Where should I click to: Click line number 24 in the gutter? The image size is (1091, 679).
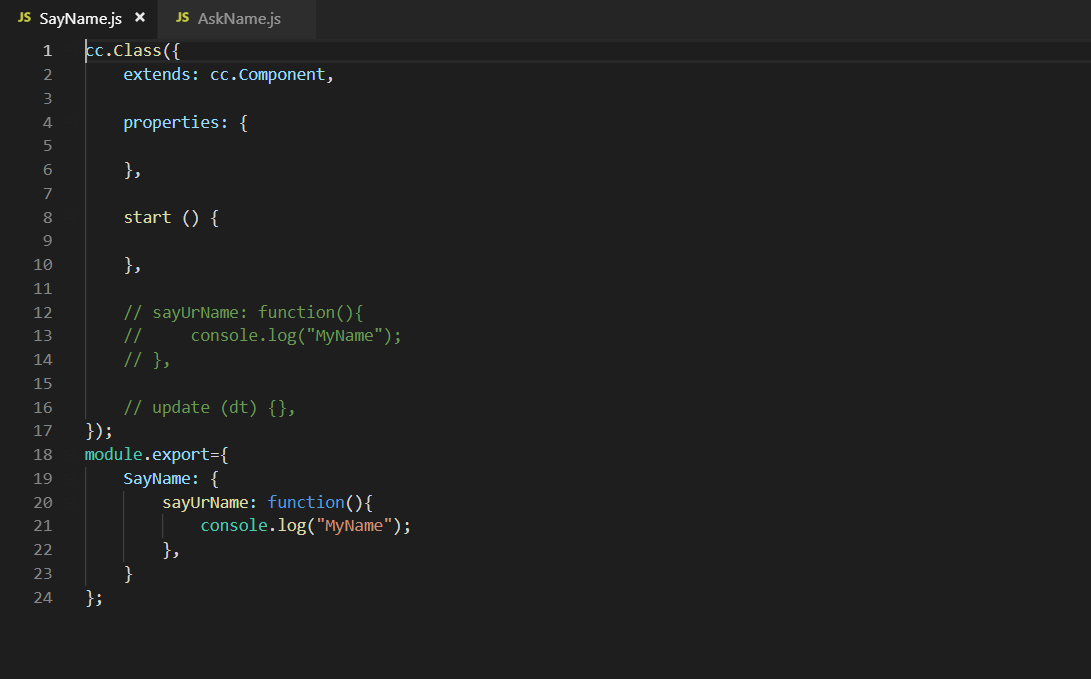[42, 598]
